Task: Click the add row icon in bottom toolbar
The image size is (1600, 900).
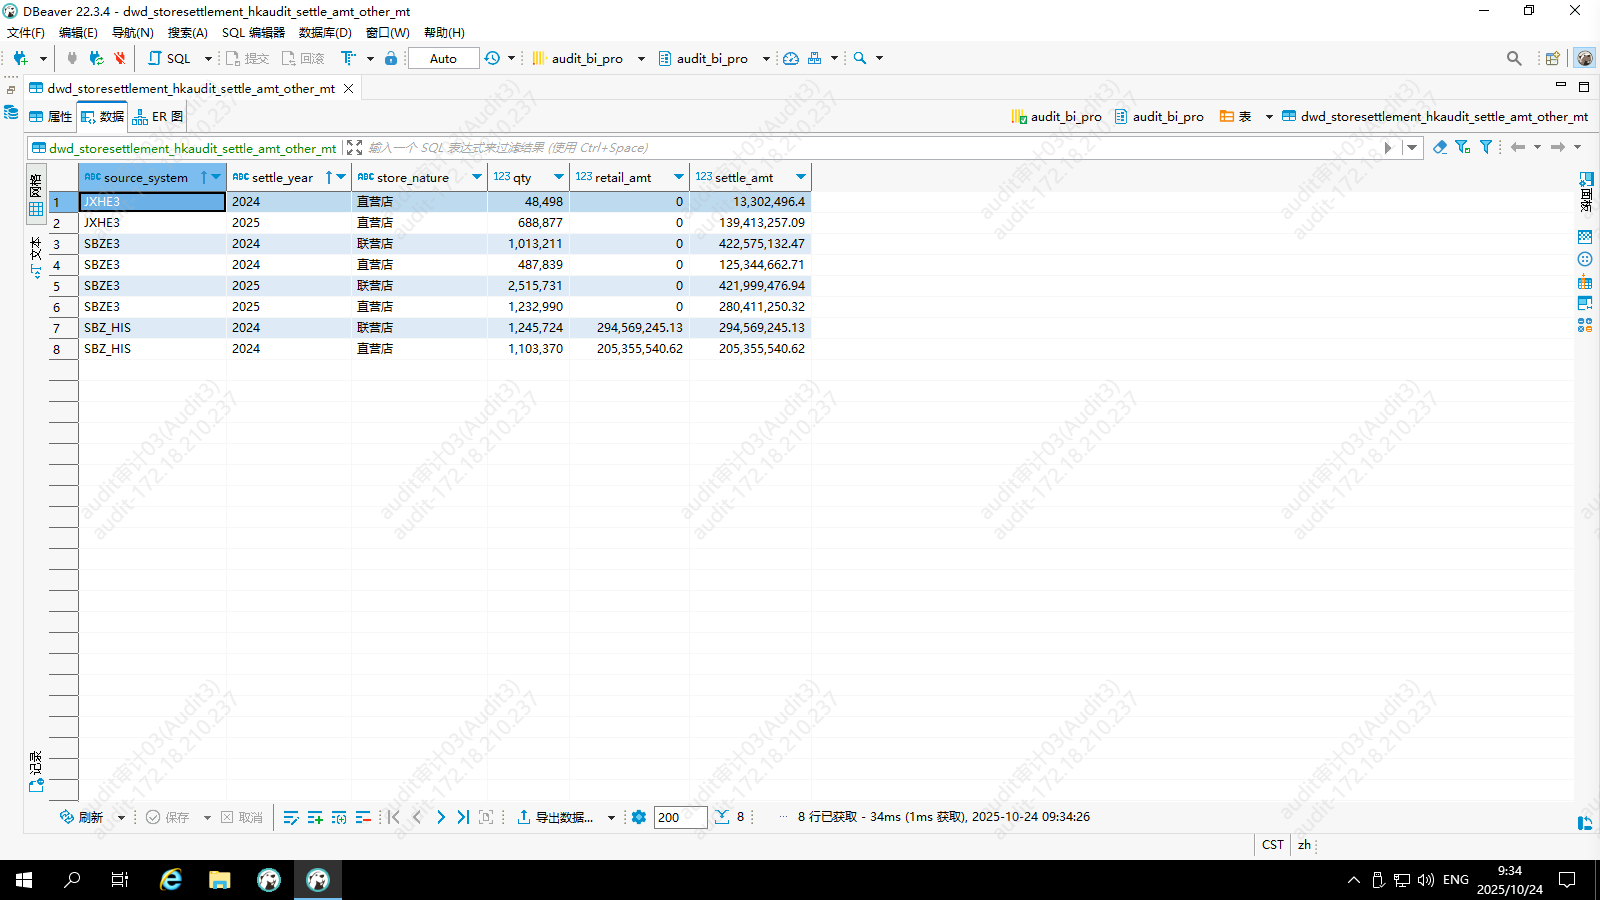Action: (315, 817)
